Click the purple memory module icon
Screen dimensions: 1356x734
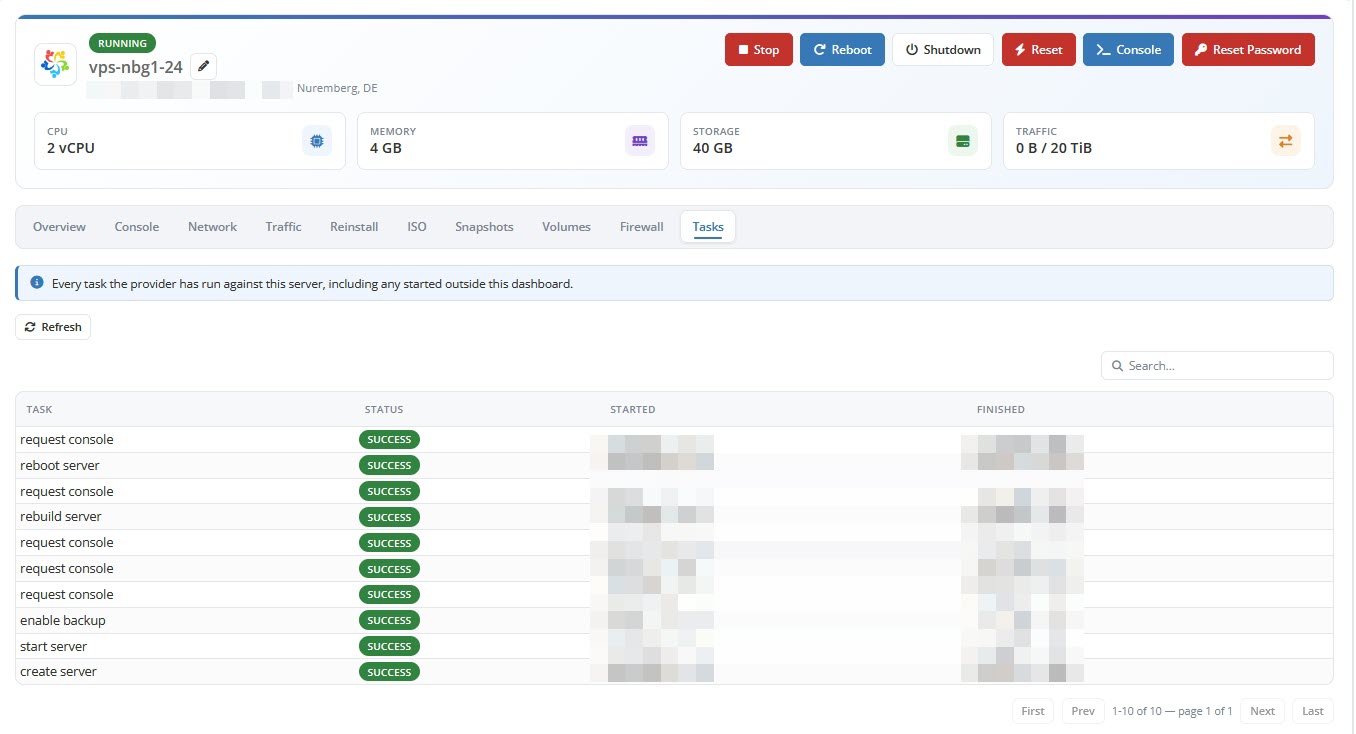point(640,141)
